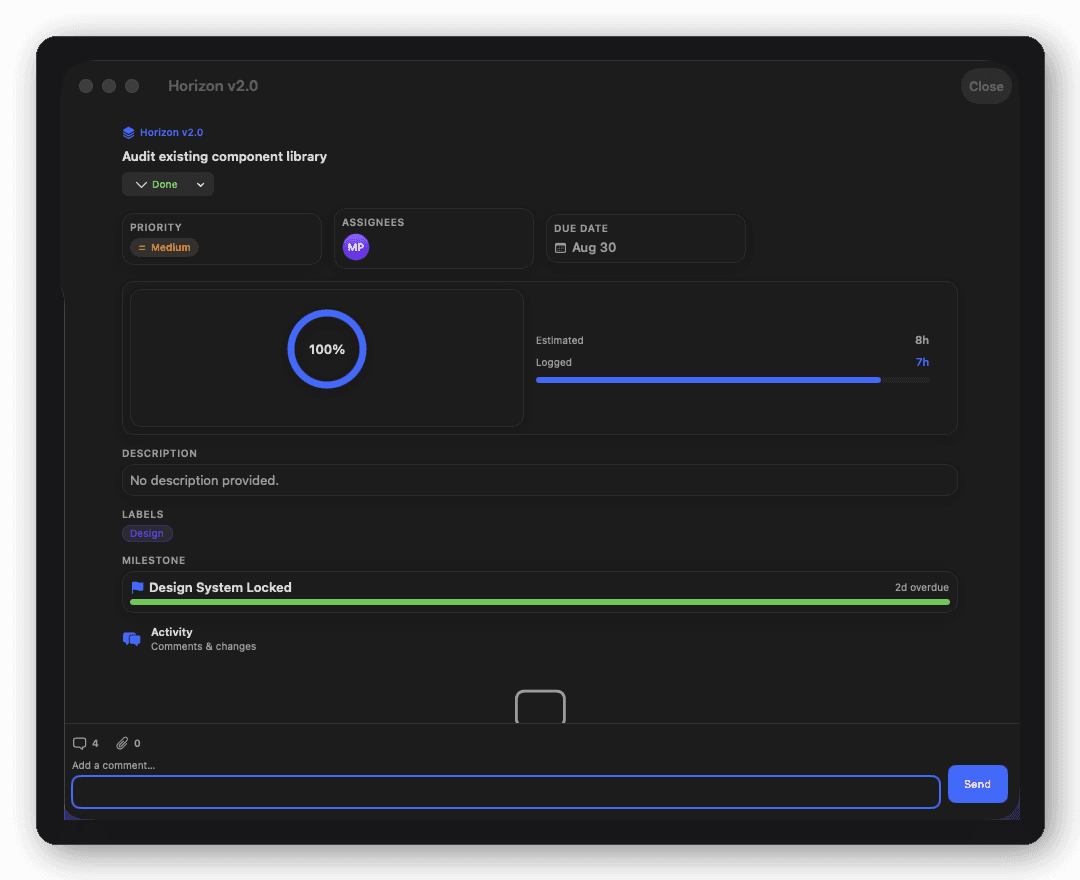
Task: Click the calendar icon beside Aug 30
Action: [x=561, y=248]
